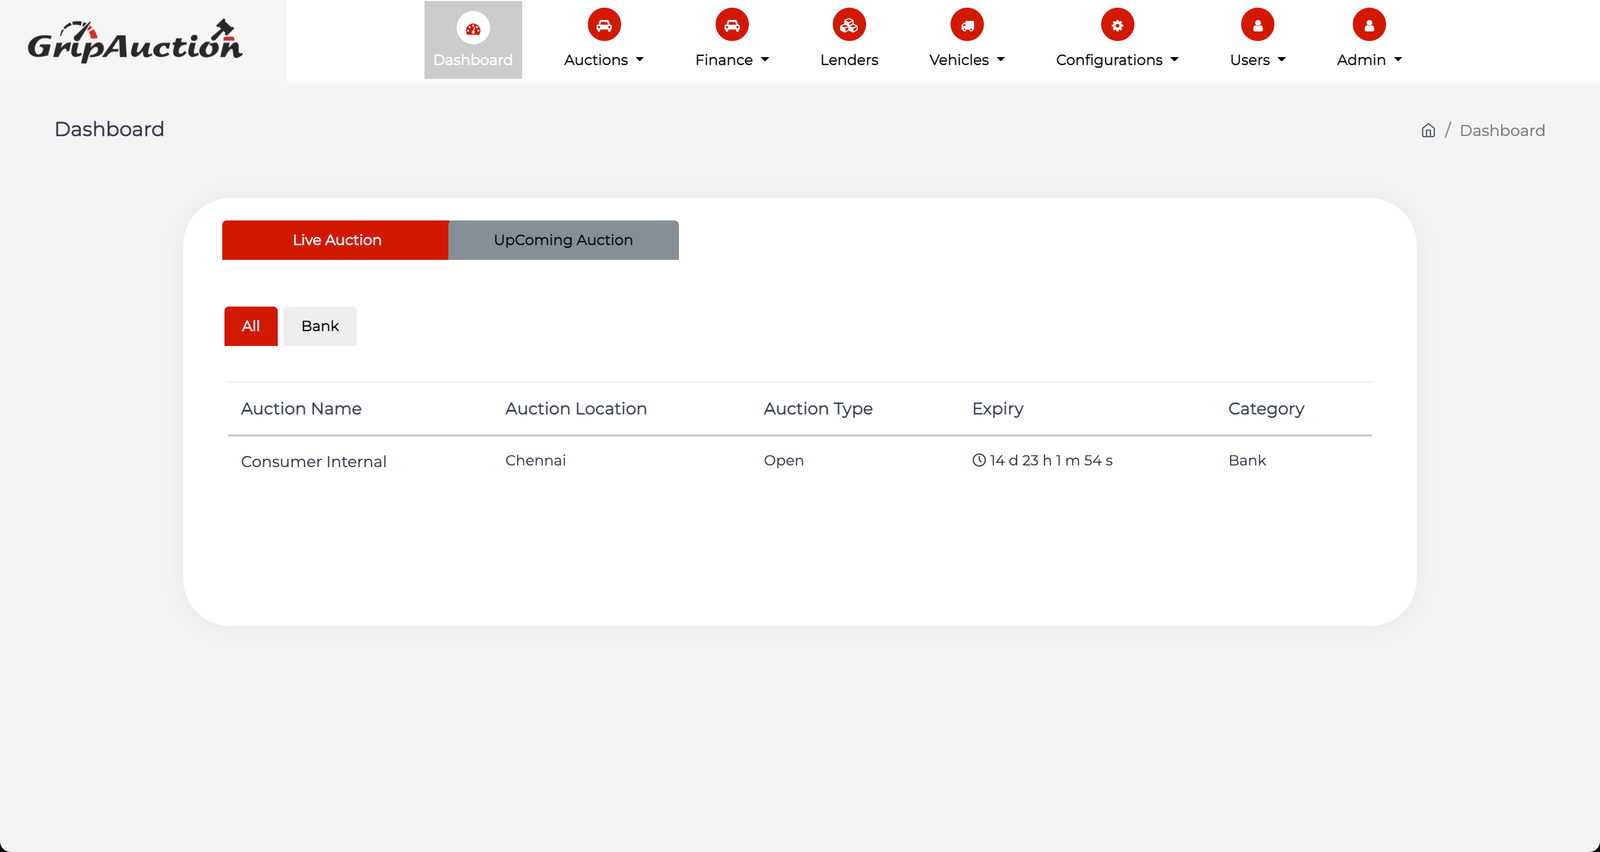Click the Finance car icon
The height and width of the screenshot is (852, 1600).
click(x=732, y=25)
